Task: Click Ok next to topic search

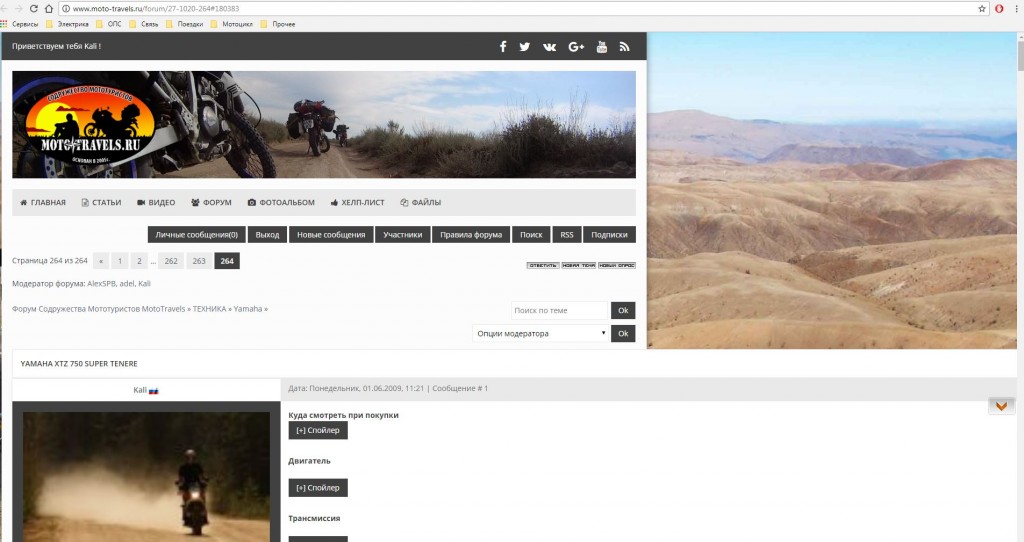Action: [623, 310]
